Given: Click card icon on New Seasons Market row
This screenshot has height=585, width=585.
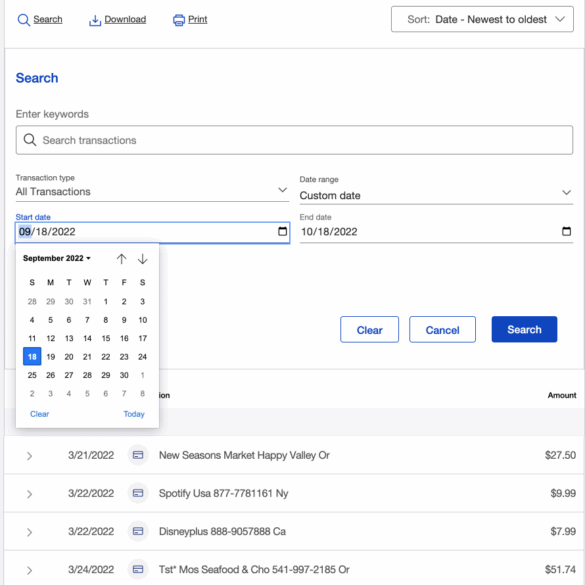Looking at the screenshot, I should (x=138, y=455).
